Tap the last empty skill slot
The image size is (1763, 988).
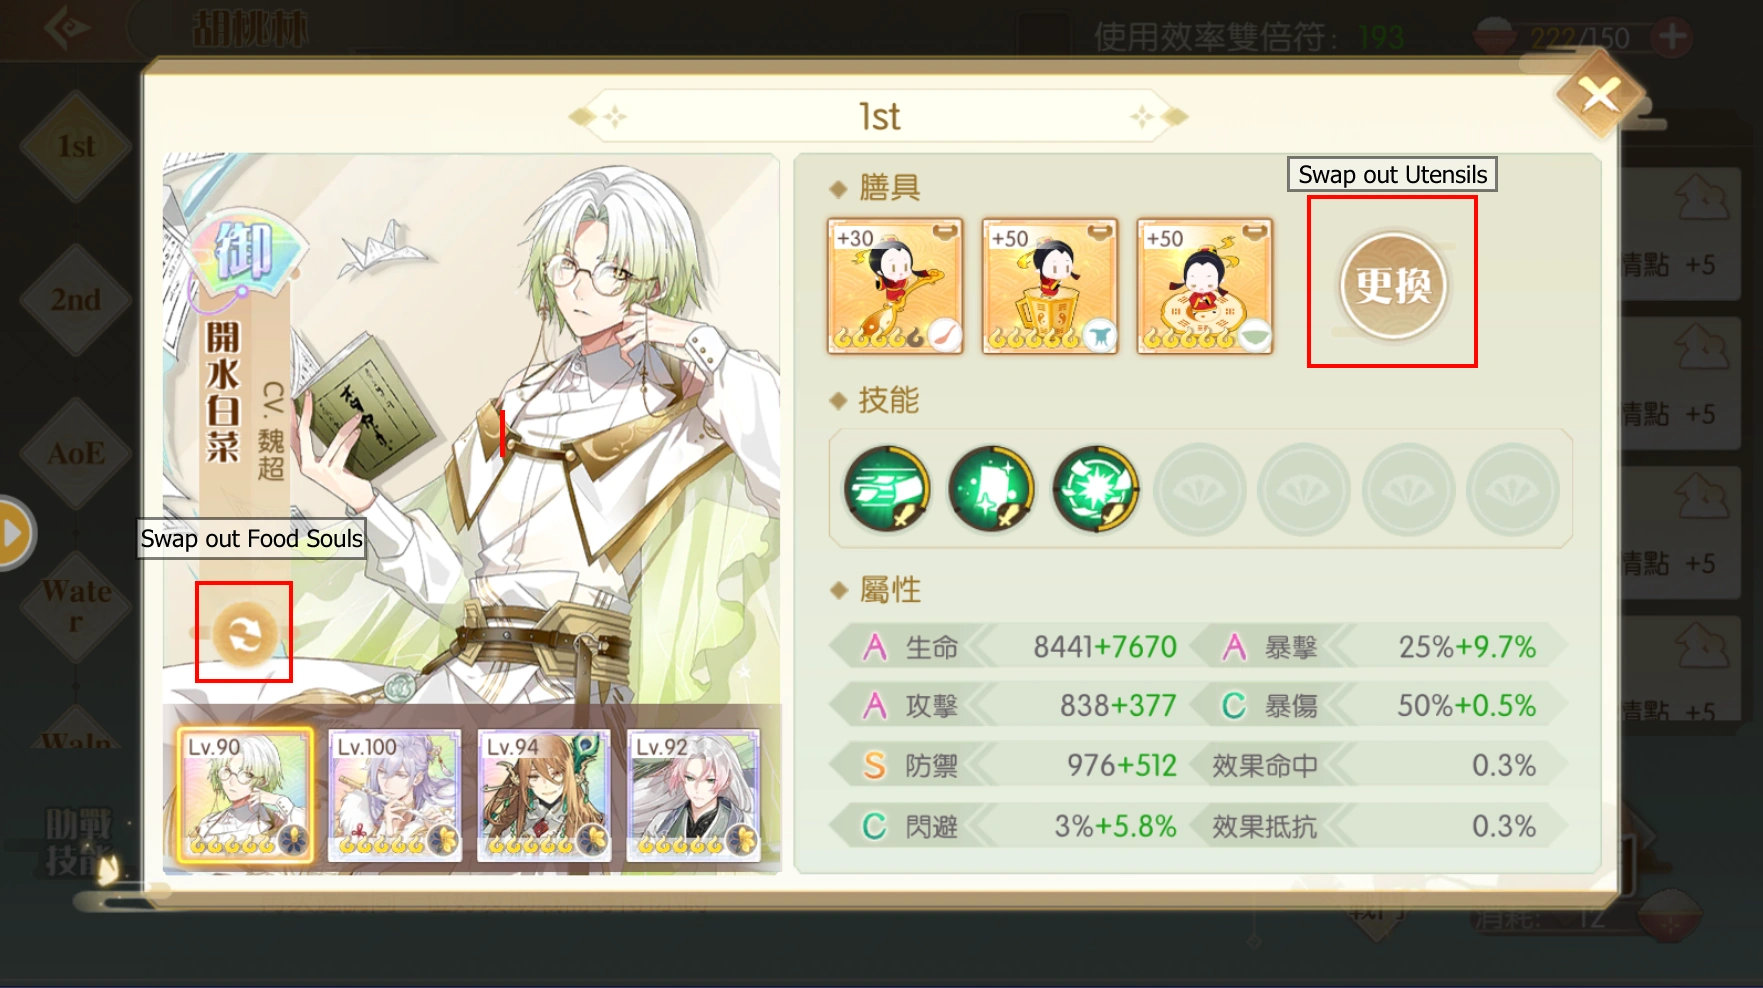click(x=1513, y=489)
